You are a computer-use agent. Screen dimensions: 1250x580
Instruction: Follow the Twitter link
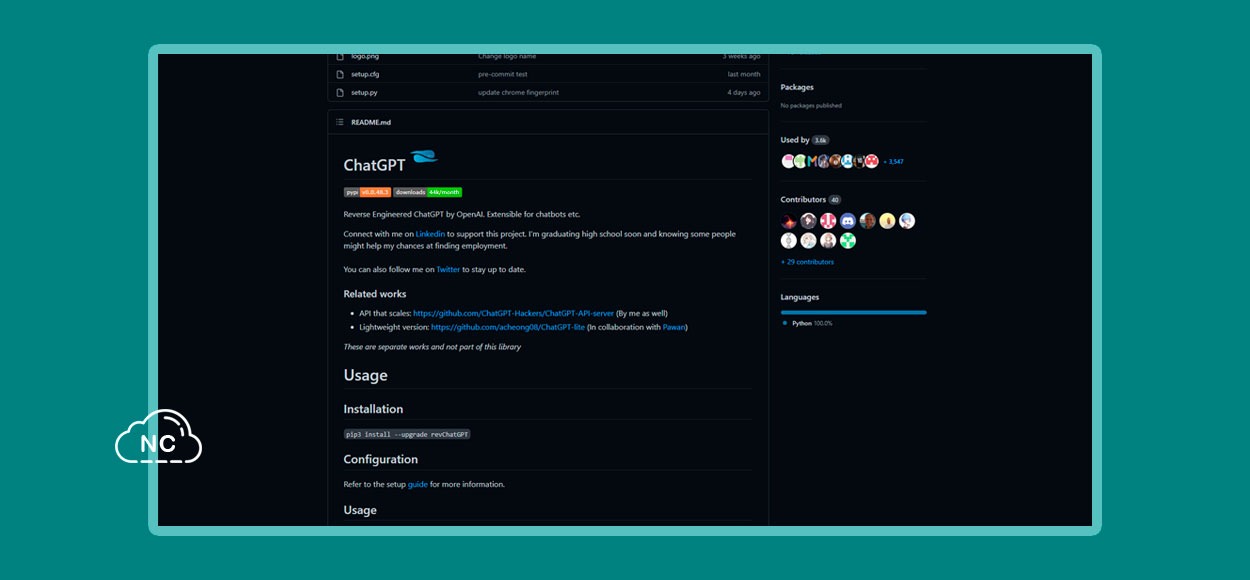click(x=448, y=269)
